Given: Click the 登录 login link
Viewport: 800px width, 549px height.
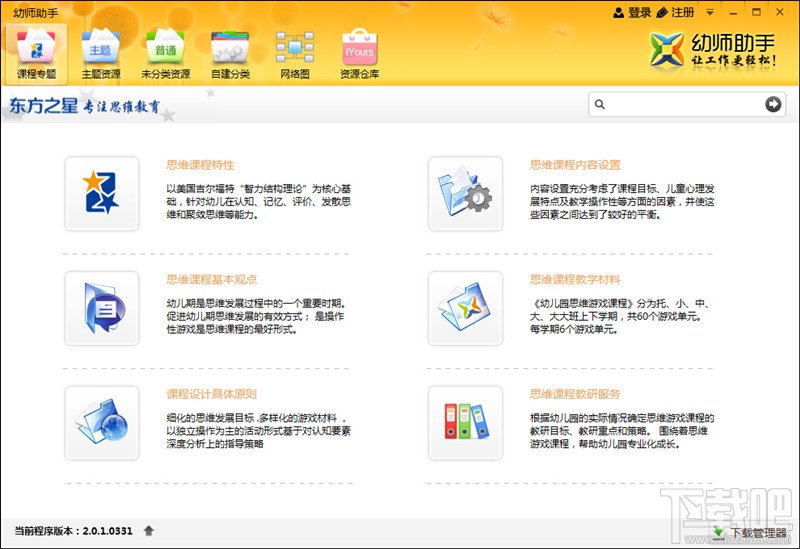Looking at the screenshot, I should tap(632, 12).
